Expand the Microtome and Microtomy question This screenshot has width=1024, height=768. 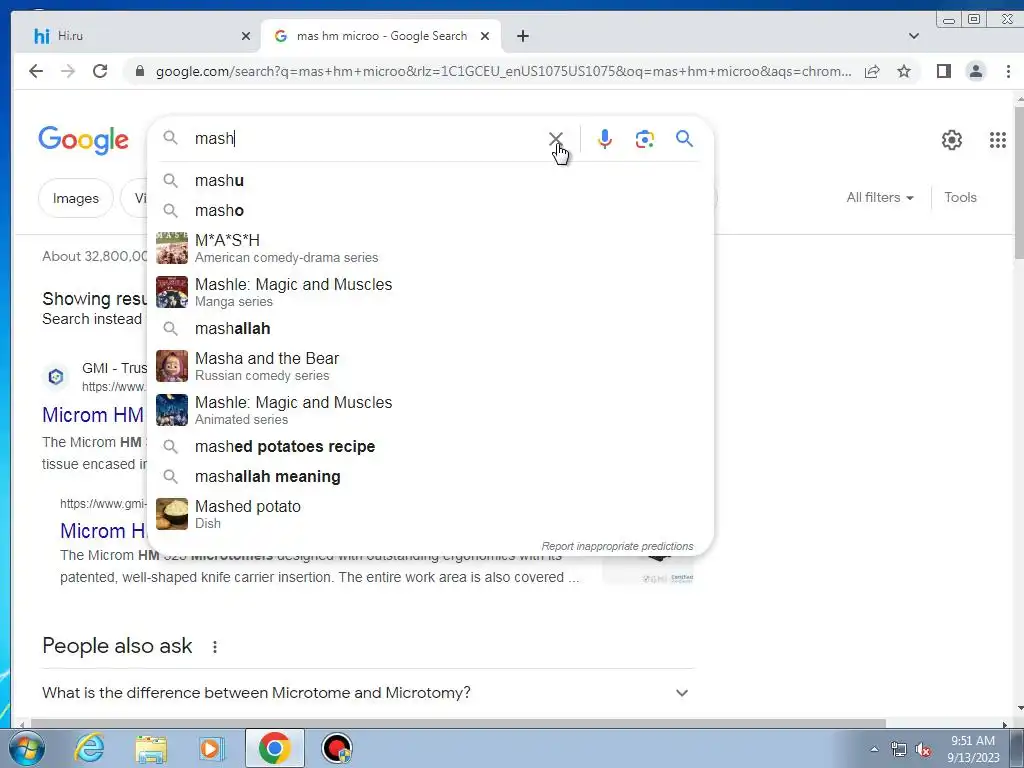coord(368,693)
